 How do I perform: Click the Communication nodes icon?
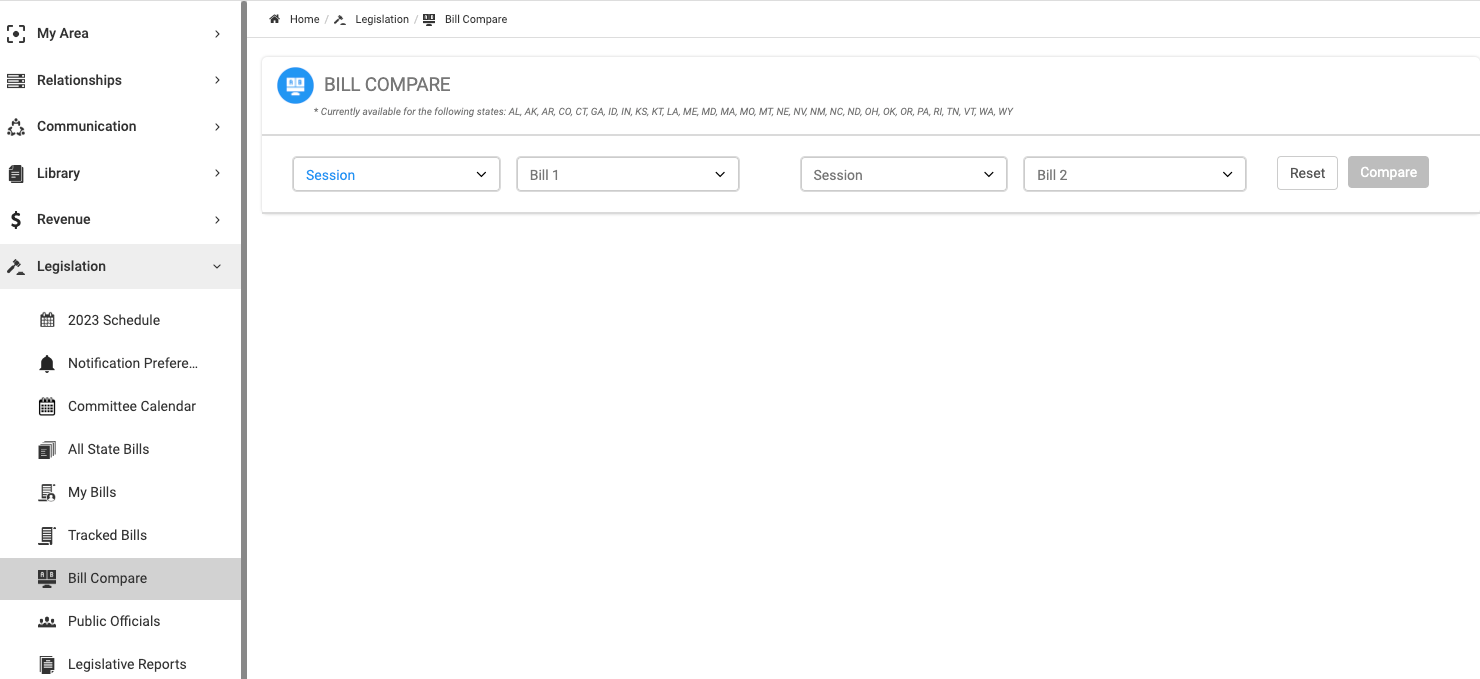coord(16,127)
